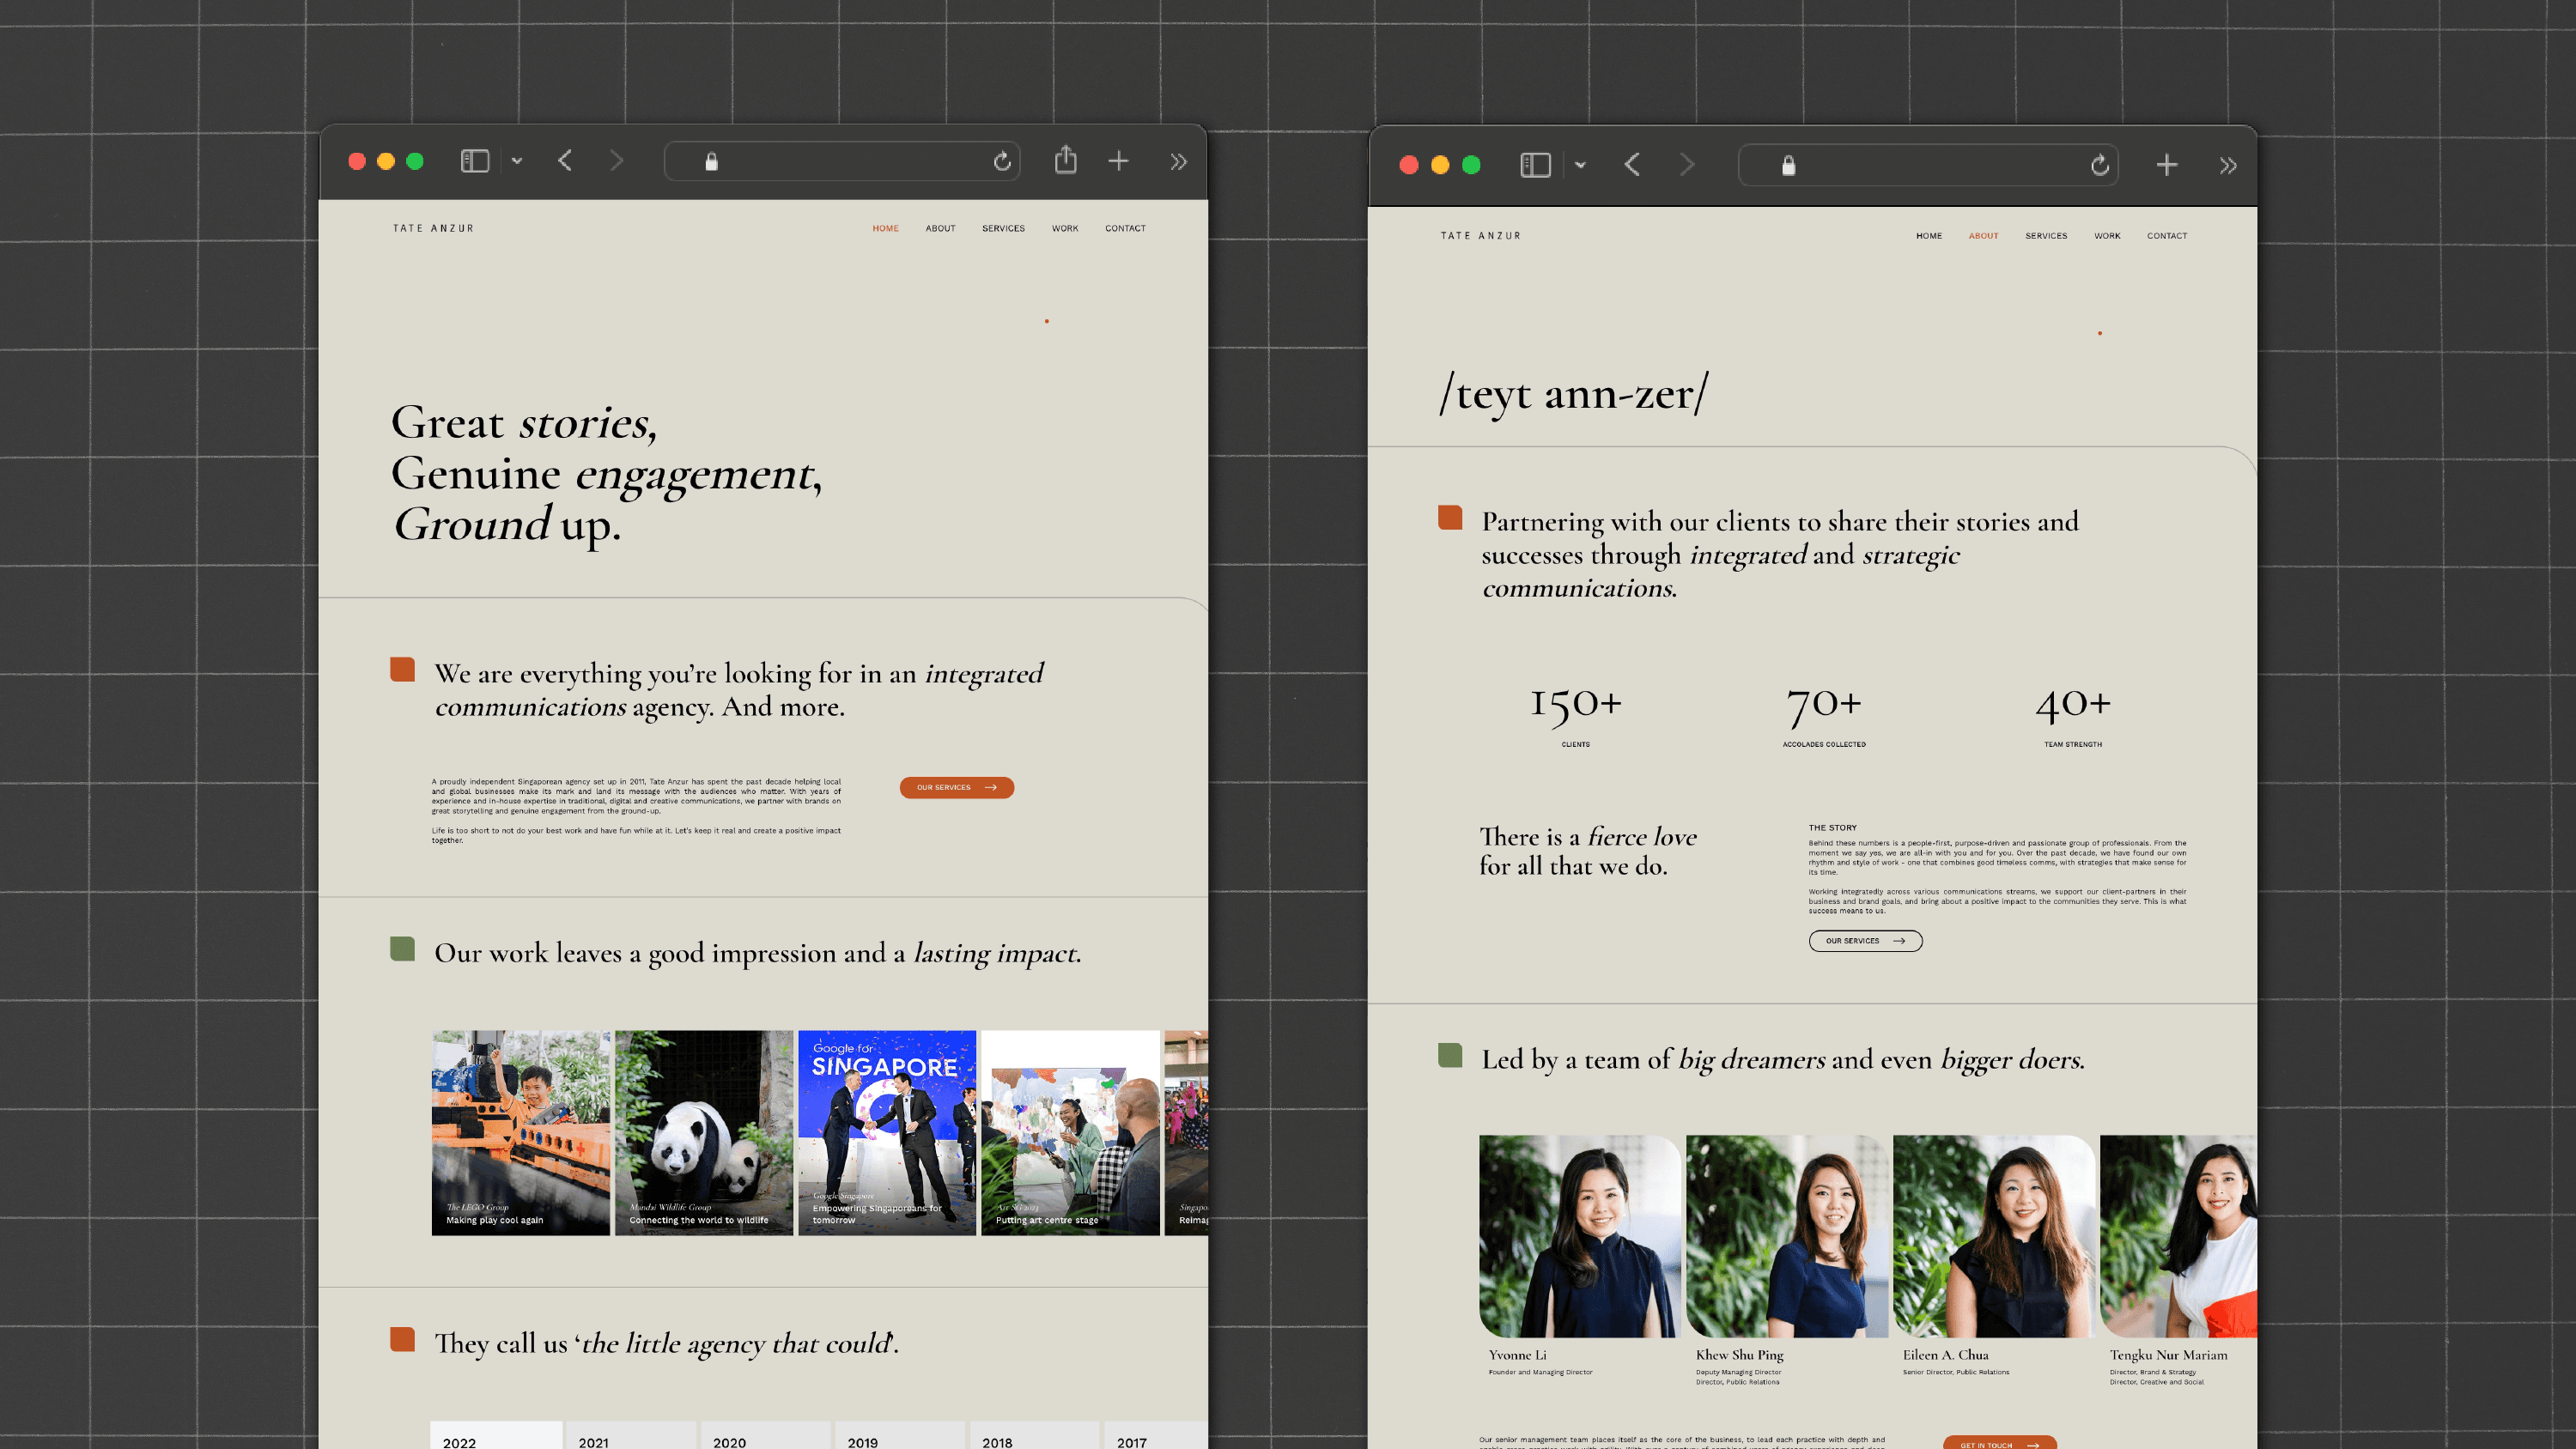Select the 2022 year tab

click(x=496, y=1436)
